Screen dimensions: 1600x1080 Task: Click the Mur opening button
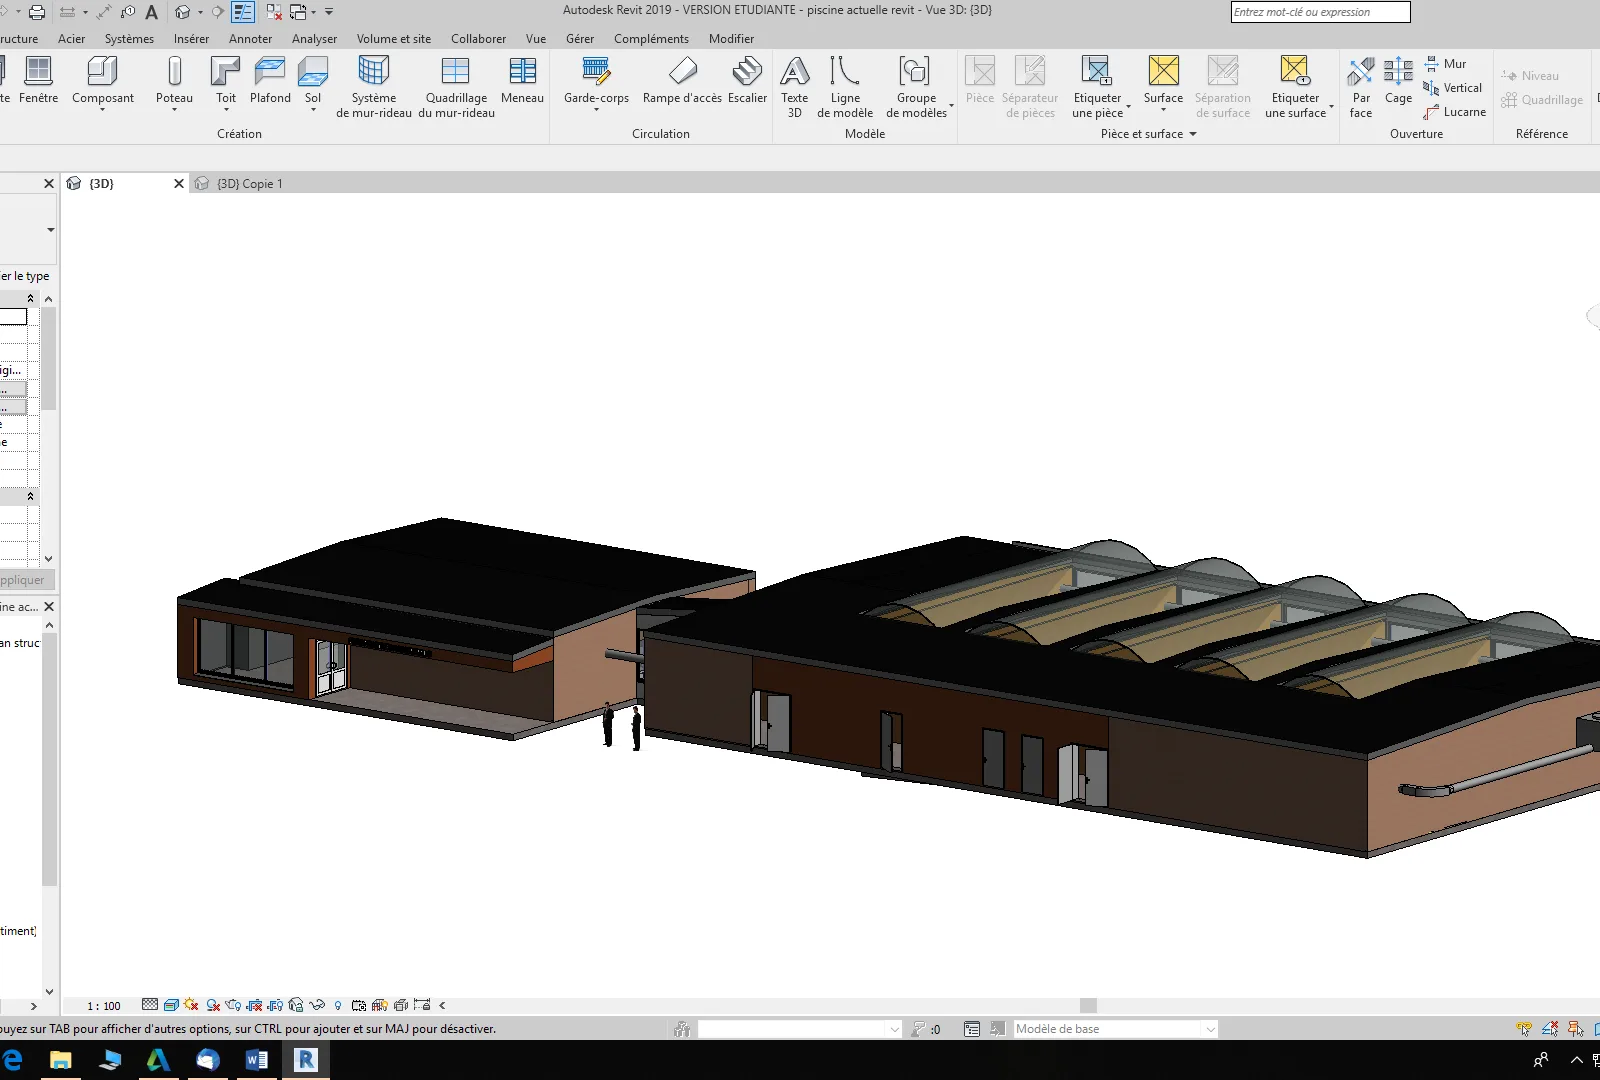[1444, 63]
